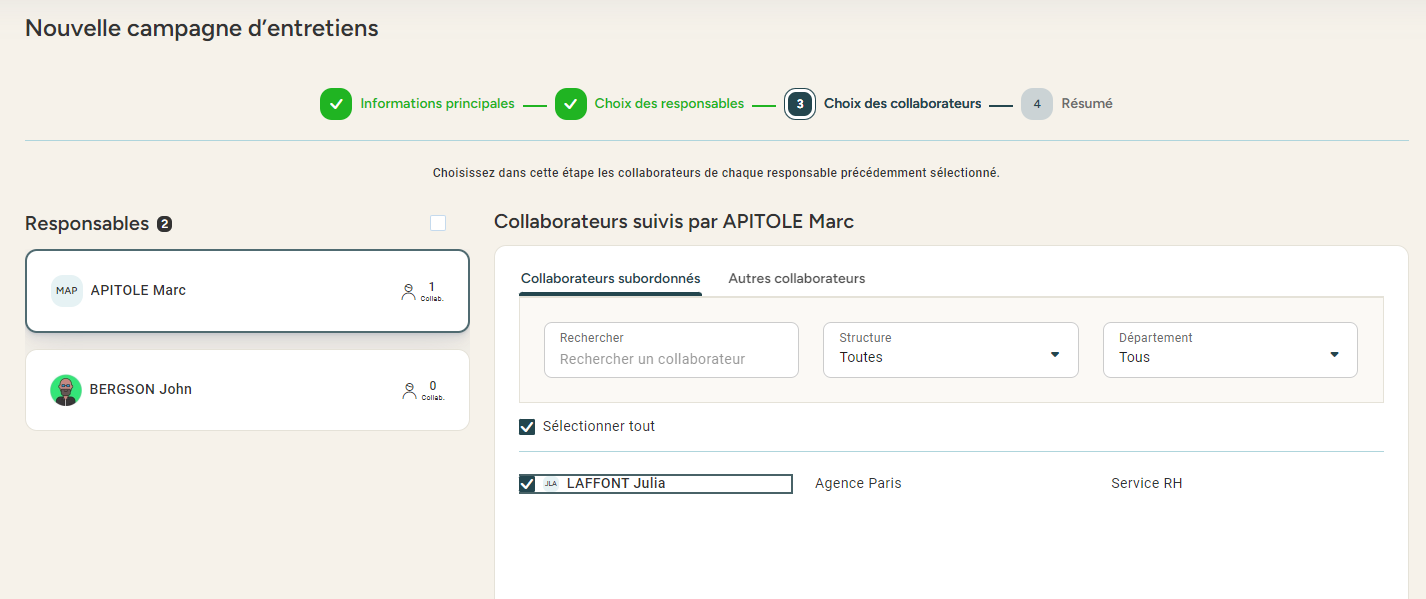Click the Rechercher un collaborateur search field
The width and height of the screenshot is (1426, 599).
point(671,358)
